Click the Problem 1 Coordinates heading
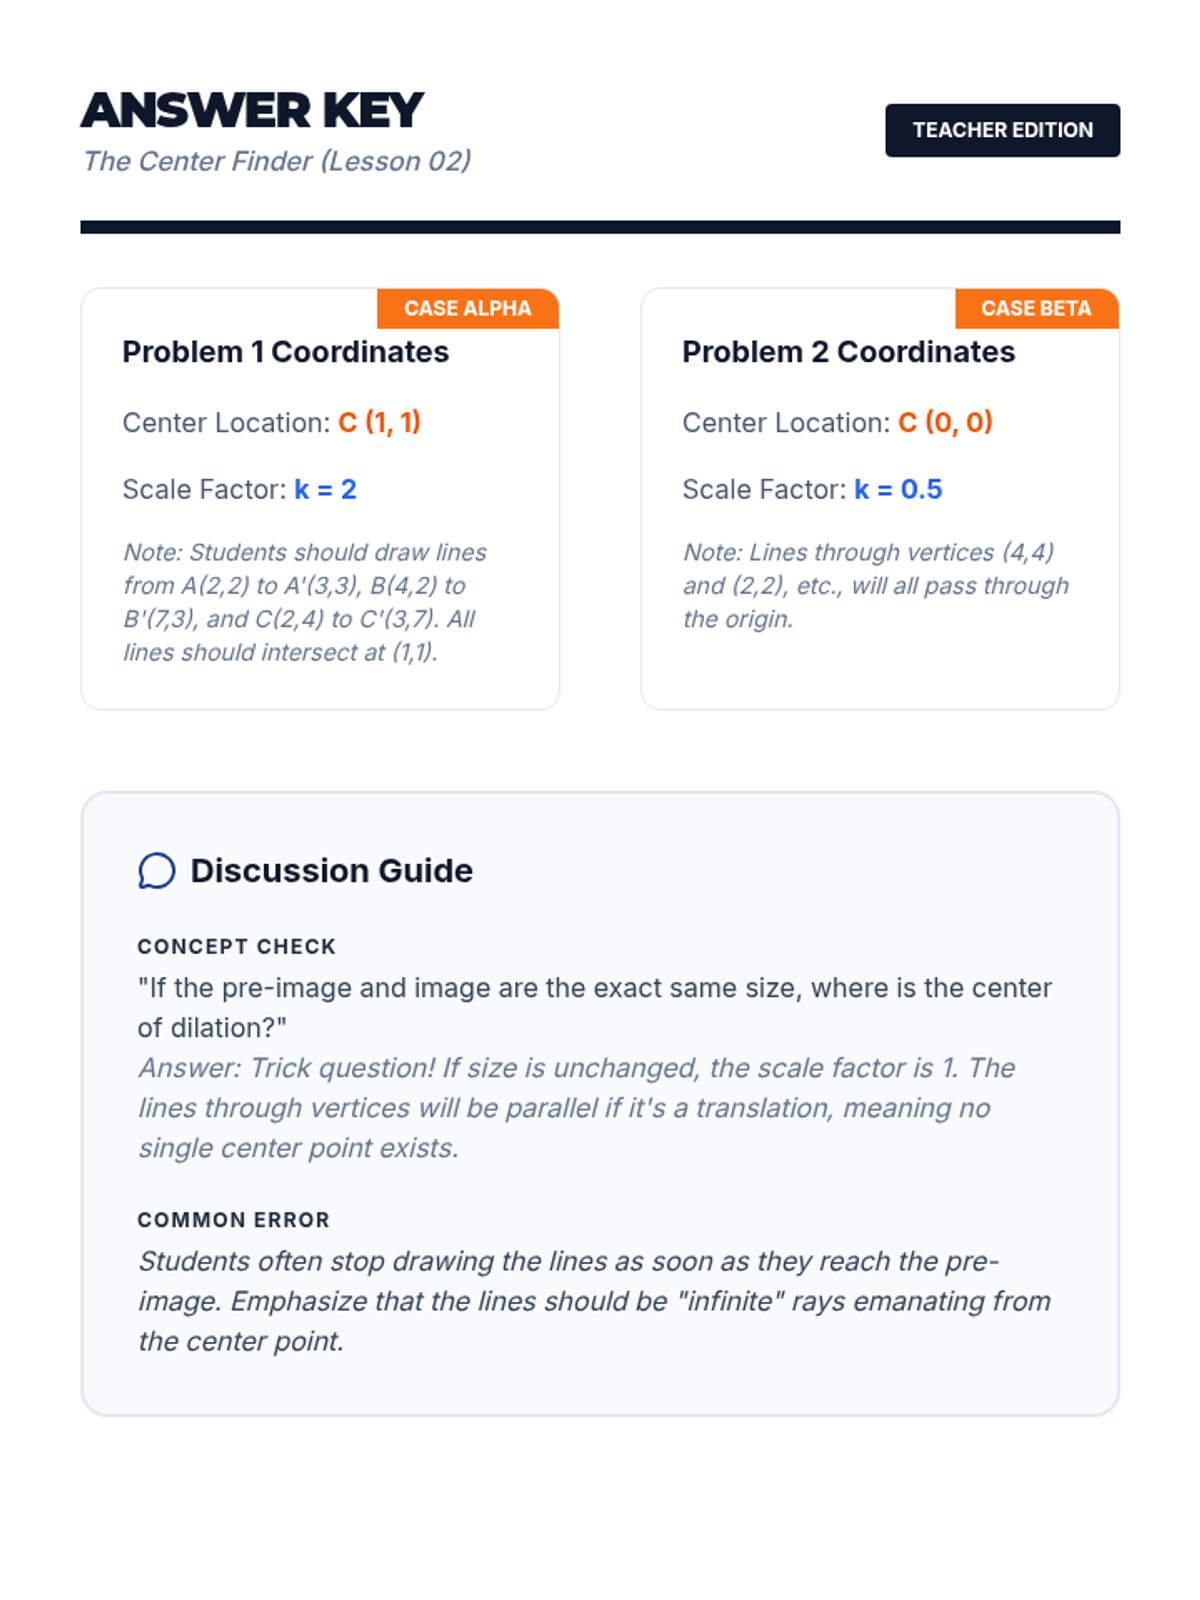 [x=285, y=352]
